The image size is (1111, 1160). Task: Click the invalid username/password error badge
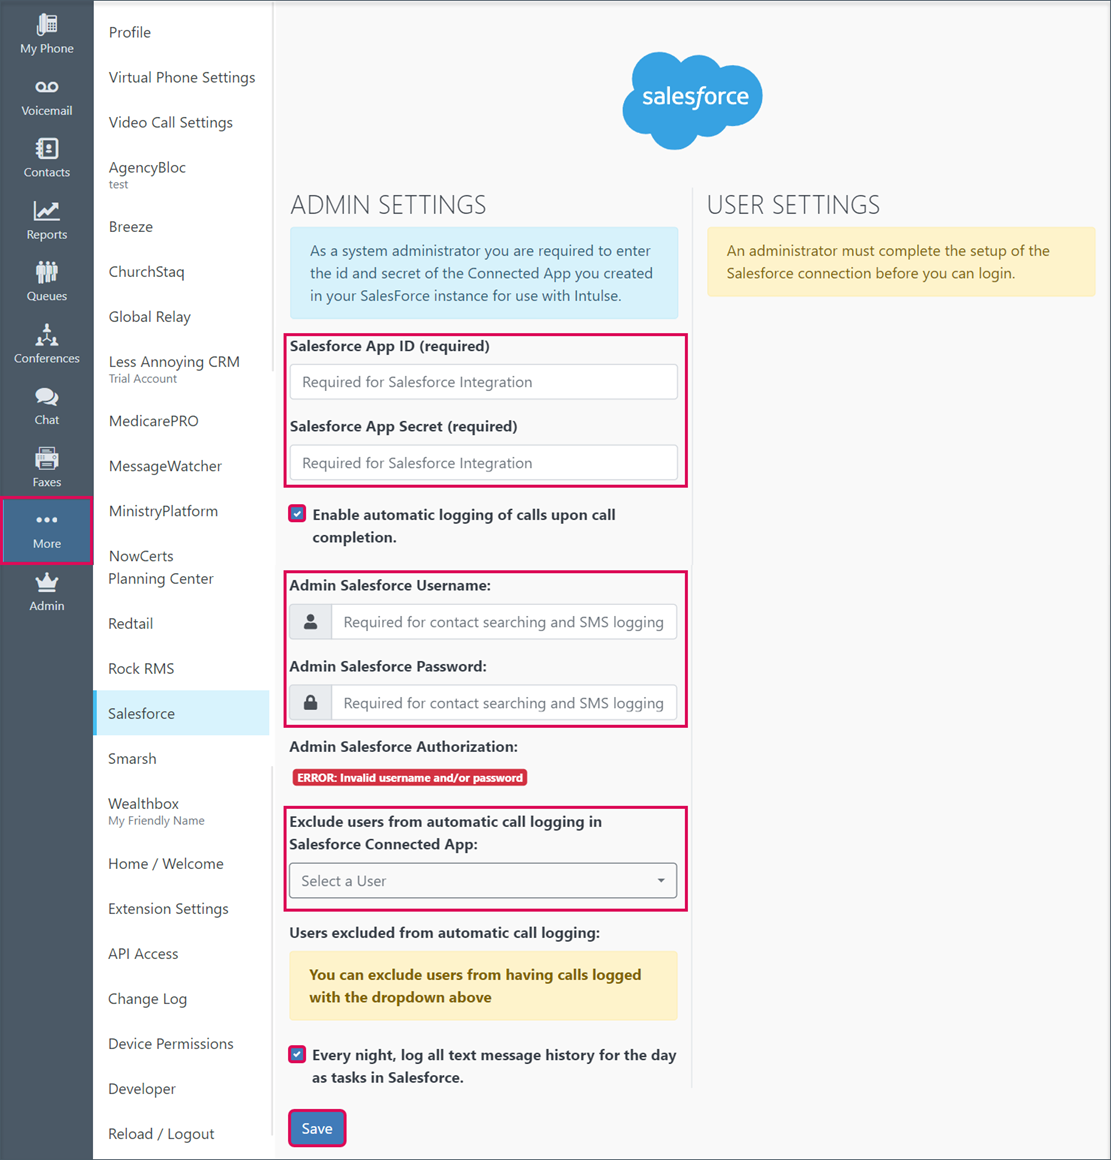coord(410,778)
